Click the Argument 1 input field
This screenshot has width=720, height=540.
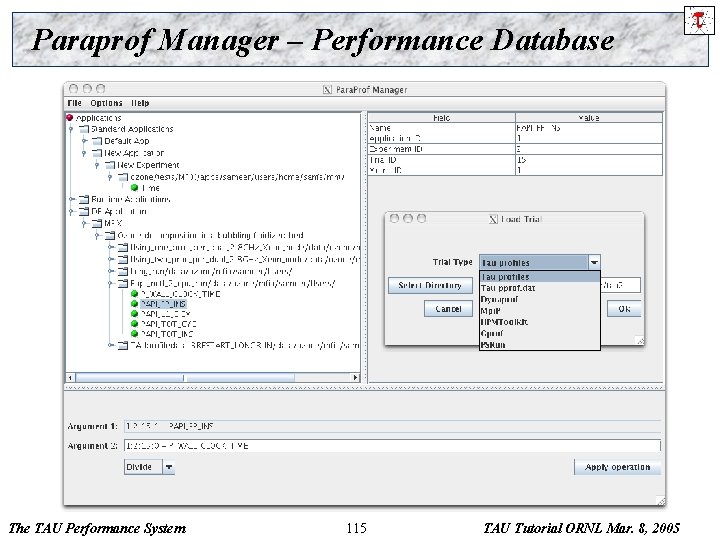[393, 426]
